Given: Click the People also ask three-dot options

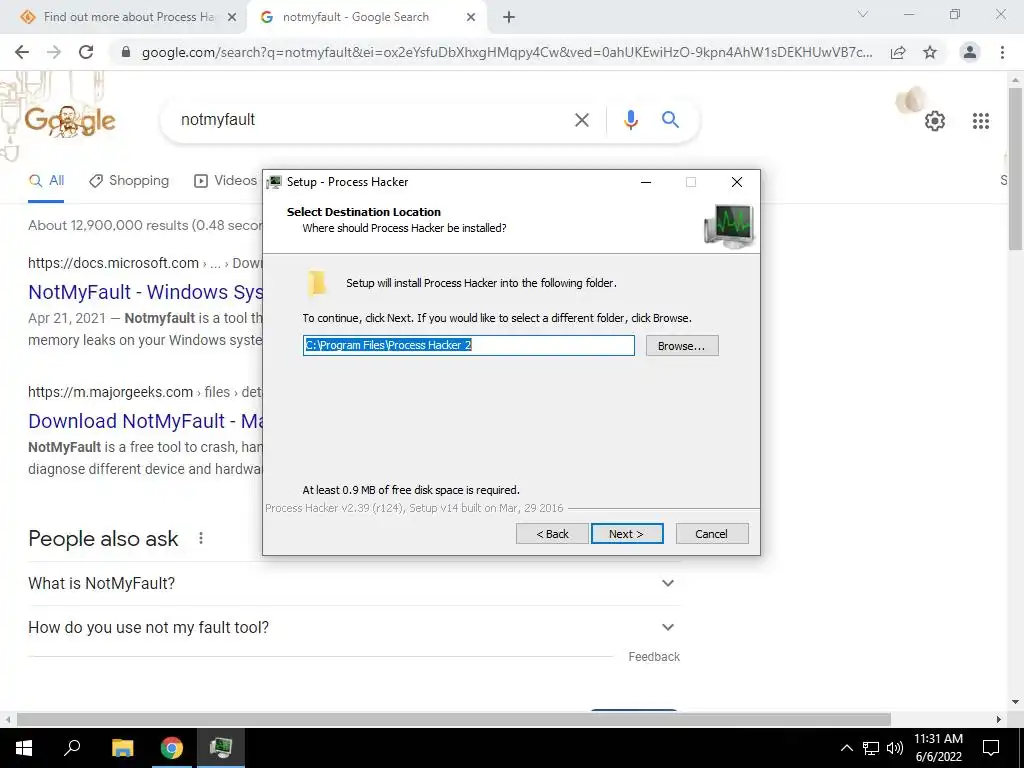Looking at the screenshot, I should 201,538.
